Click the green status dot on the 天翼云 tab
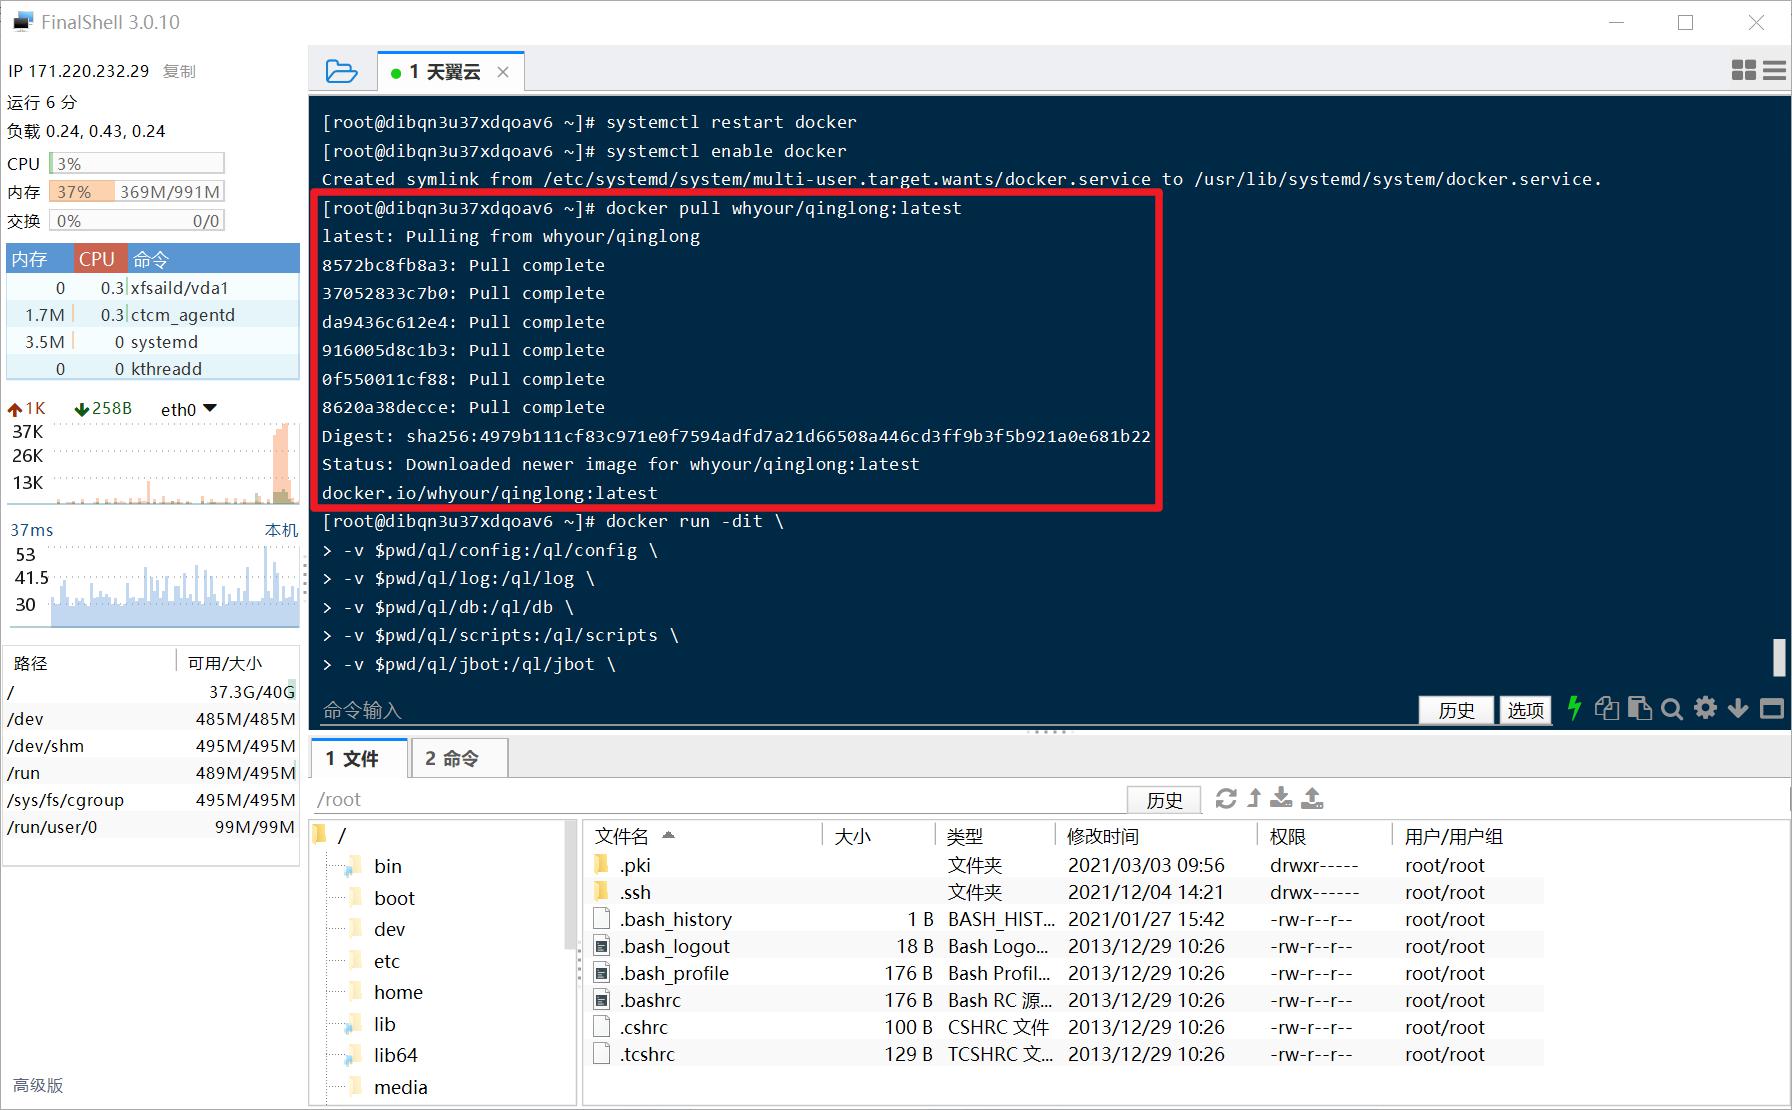The width and height of the screenshot is (1792, 1110). [x=396, y=73]
